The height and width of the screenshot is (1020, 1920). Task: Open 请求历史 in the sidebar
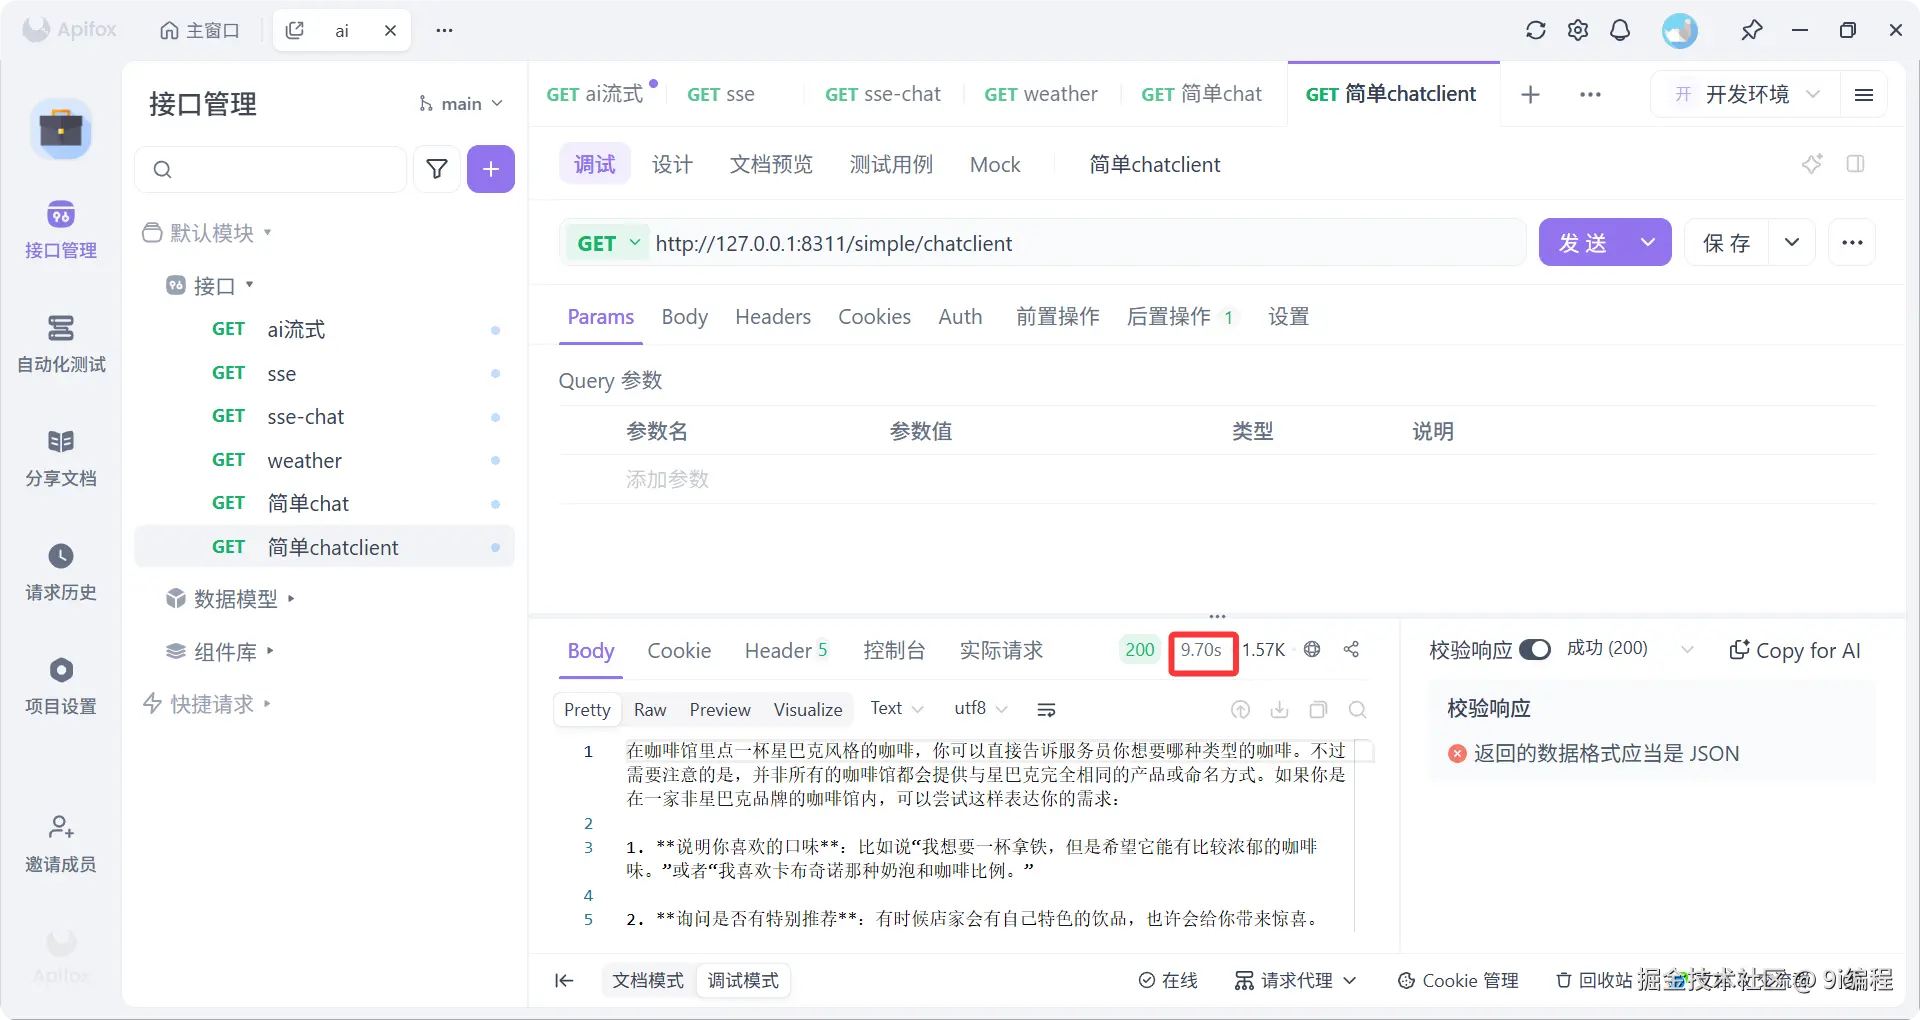pyautogui.click(x=61, y=572)
